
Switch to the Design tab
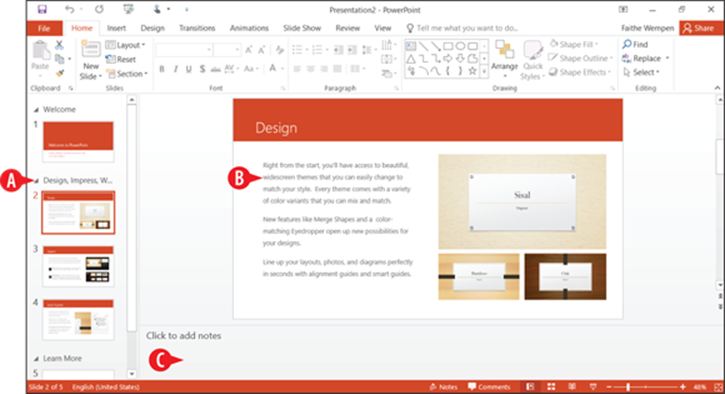[x=153, y=28]
